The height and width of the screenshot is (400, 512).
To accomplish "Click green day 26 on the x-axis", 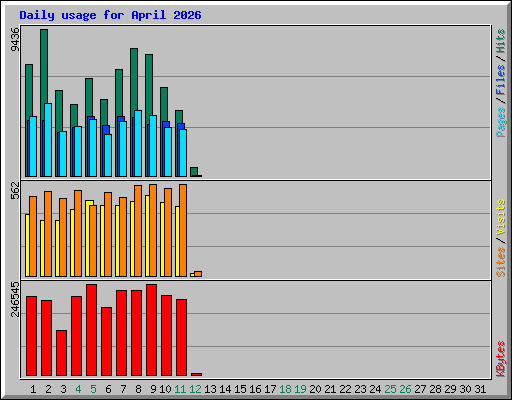I will 405,389.
